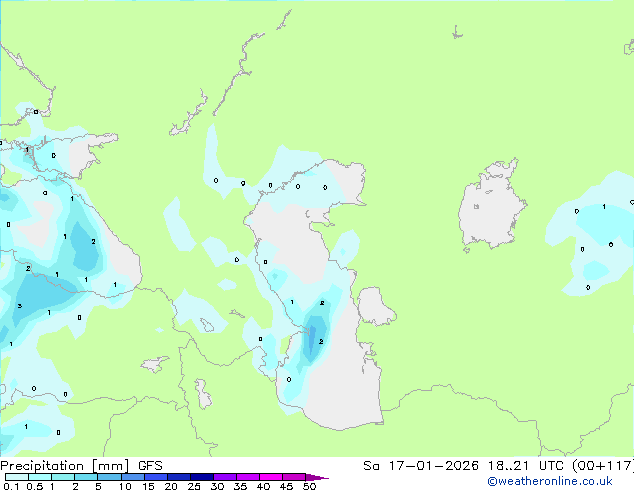Click the 15–20 mm legend color box

156,477
